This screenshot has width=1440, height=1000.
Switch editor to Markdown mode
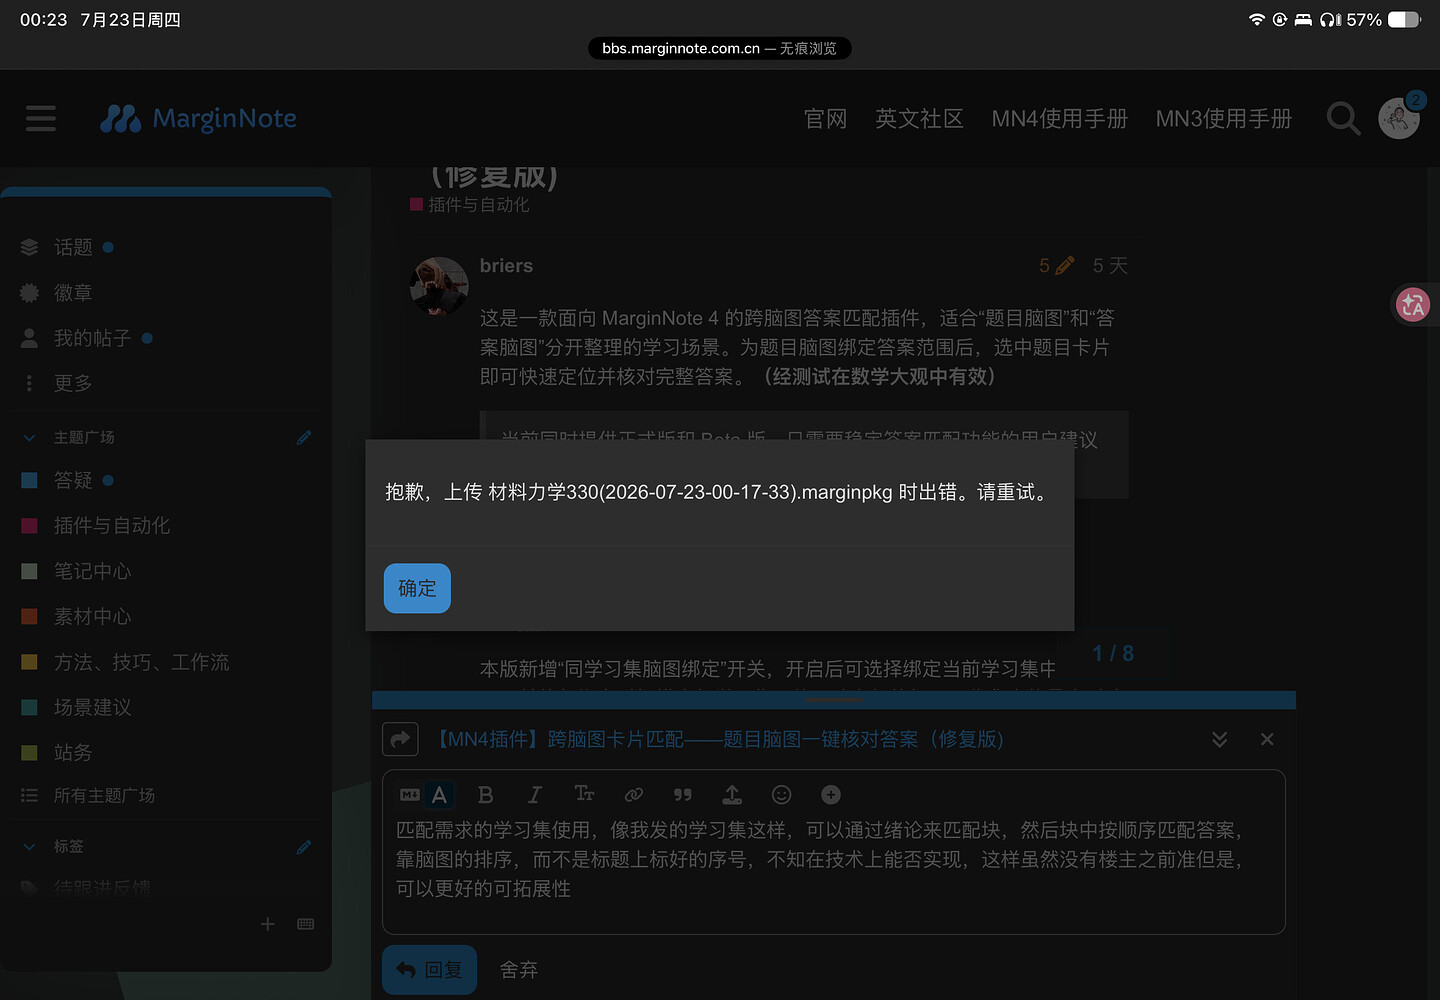[x=410, y=795]
